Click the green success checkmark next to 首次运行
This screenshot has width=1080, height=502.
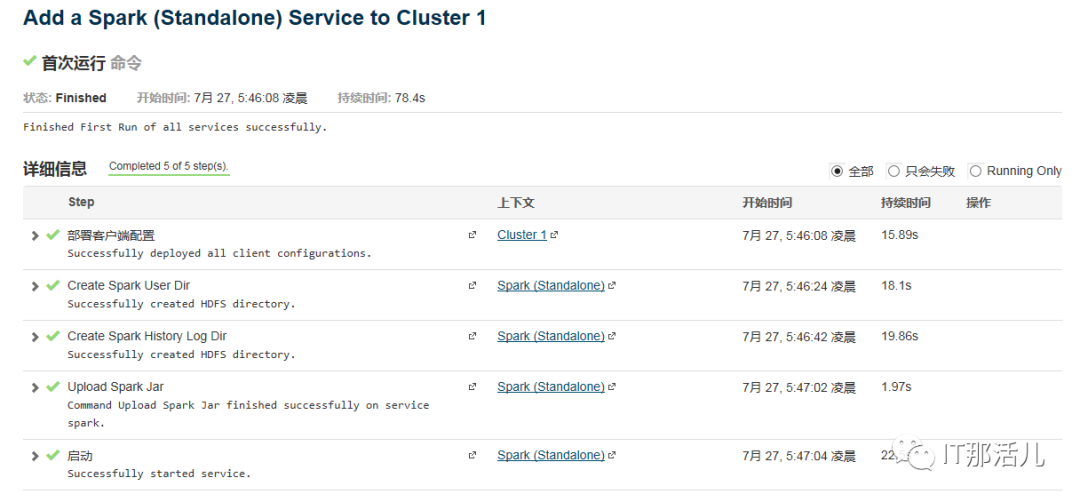[30, 62]
